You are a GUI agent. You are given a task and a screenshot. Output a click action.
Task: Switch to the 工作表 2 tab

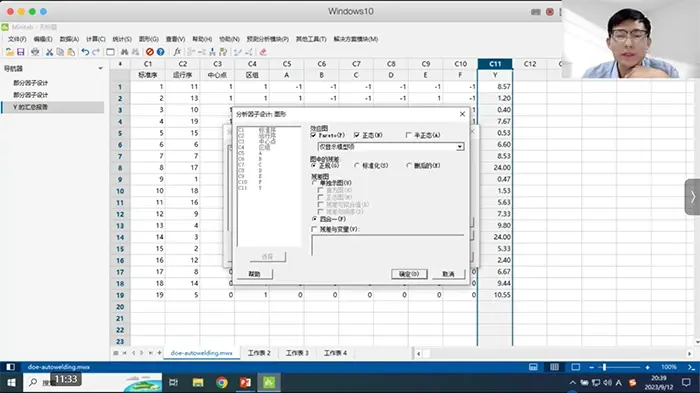coord(259,353)
